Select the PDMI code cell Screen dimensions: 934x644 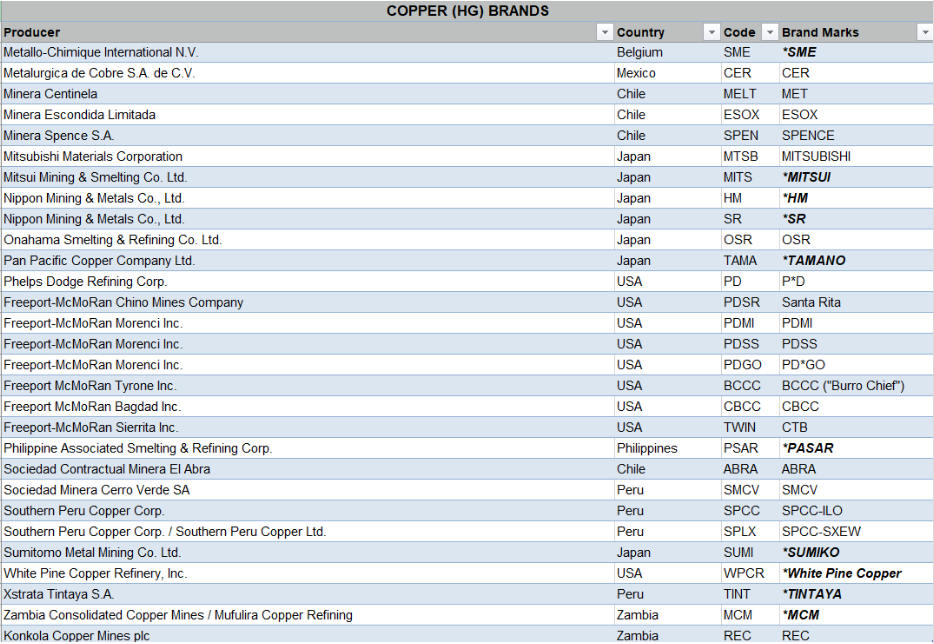(750, 323)
